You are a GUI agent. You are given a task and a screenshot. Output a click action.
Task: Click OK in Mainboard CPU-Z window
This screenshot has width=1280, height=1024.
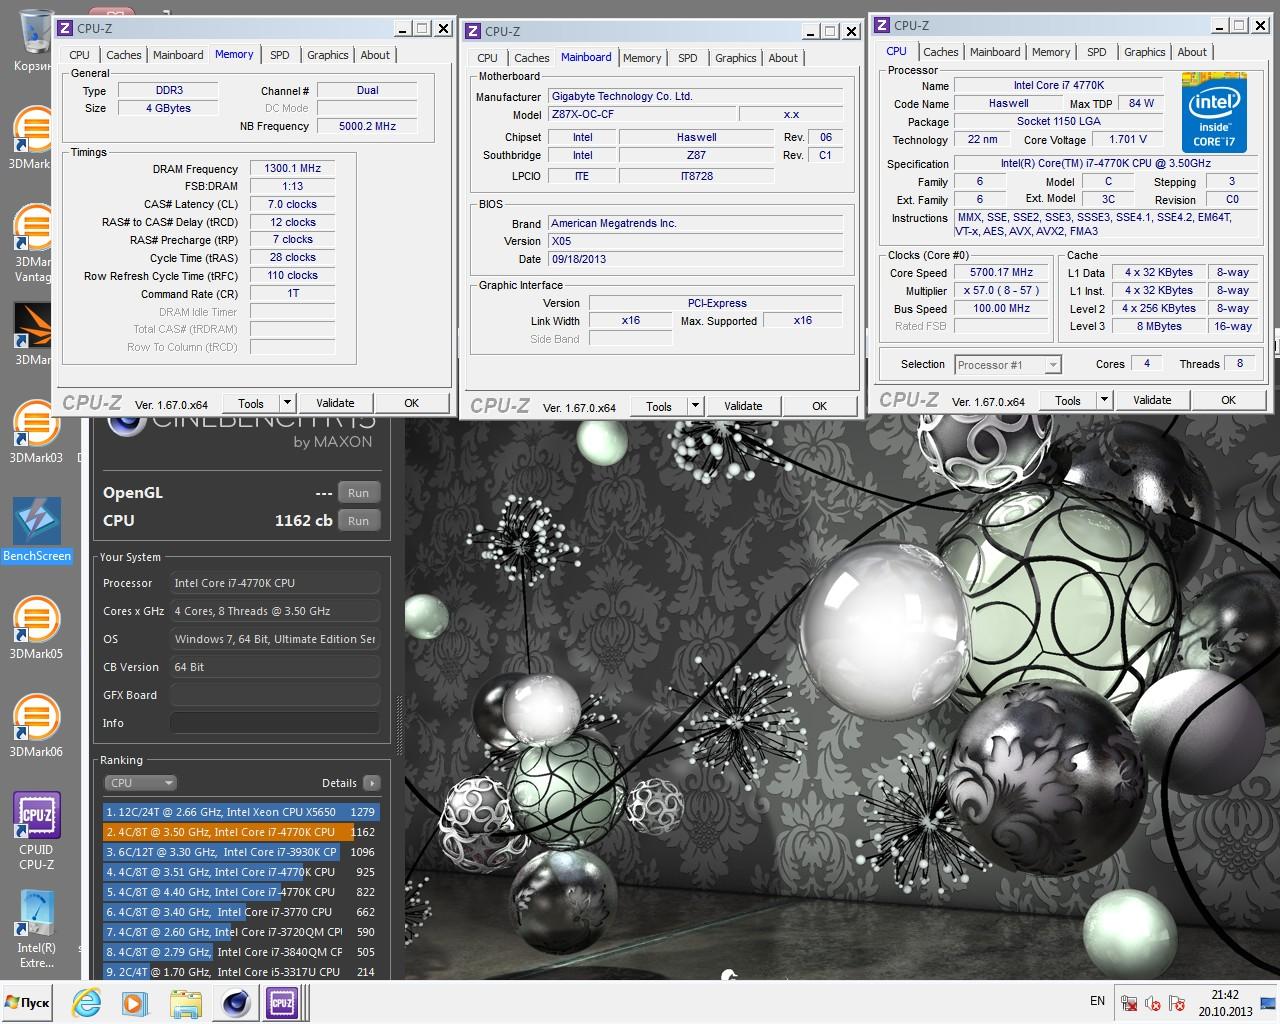click(x=819, y=406)
